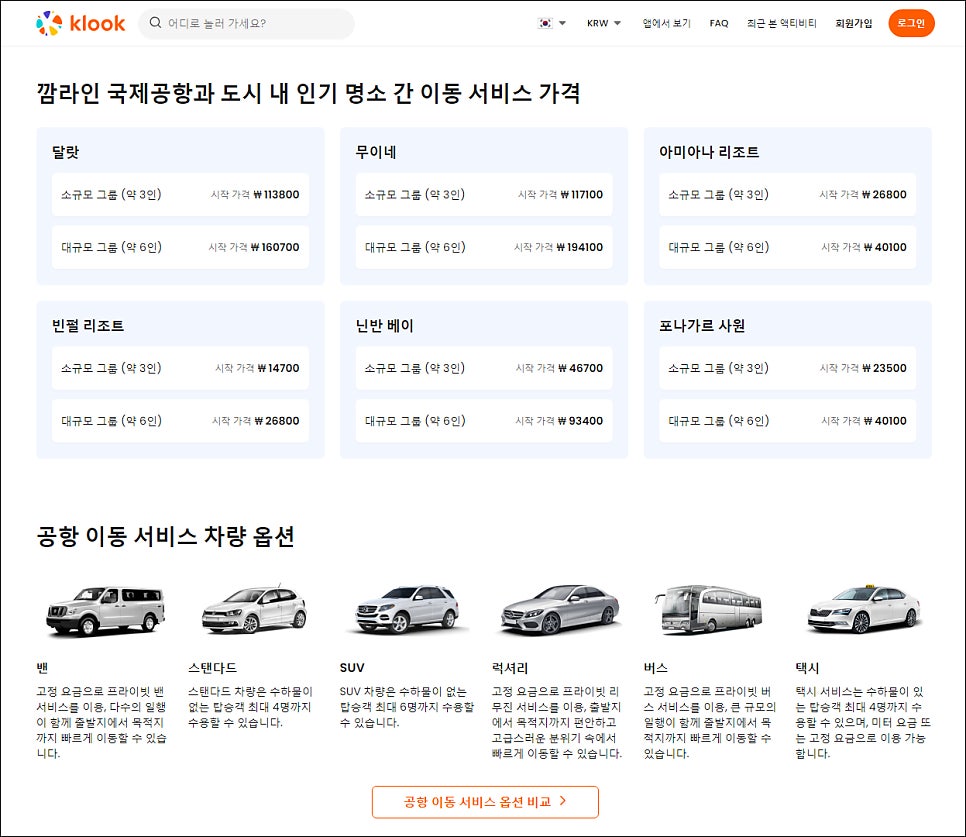This screenshot has height=837, width=966.
Task: Select 무이네 small group ₩117100 row
Action: pyautogui.click(x=484, y=195)
